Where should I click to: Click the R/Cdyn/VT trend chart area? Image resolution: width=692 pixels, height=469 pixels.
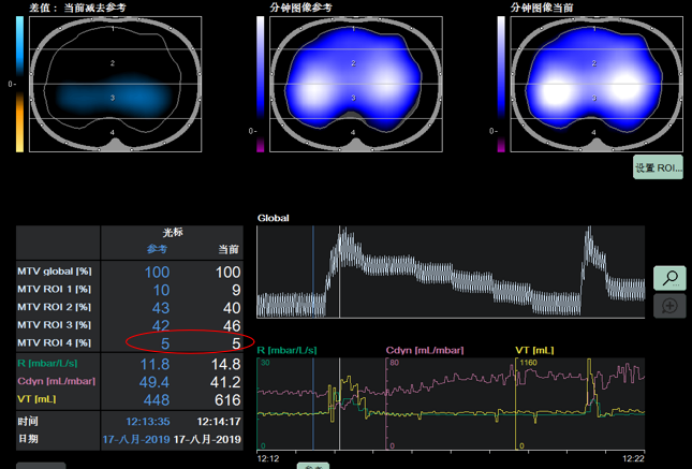[x=451, y=404]
